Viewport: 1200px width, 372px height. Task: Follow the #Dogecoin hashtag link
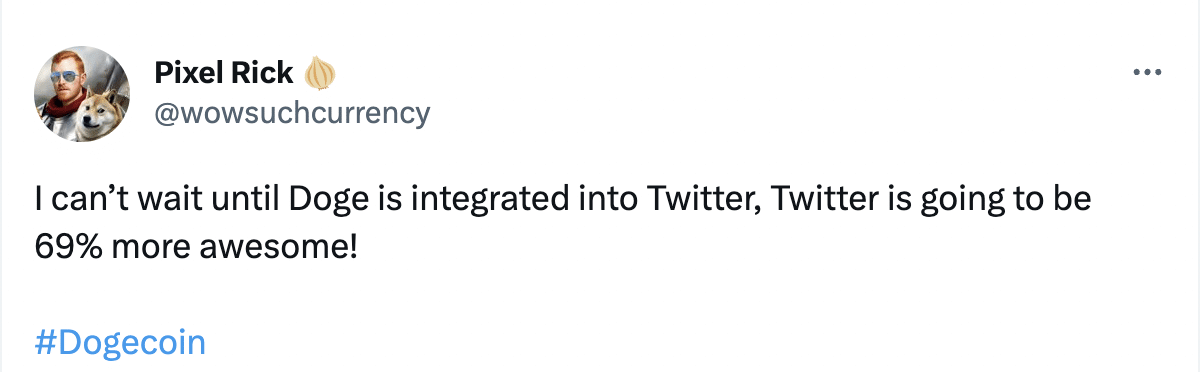(120, 343)
